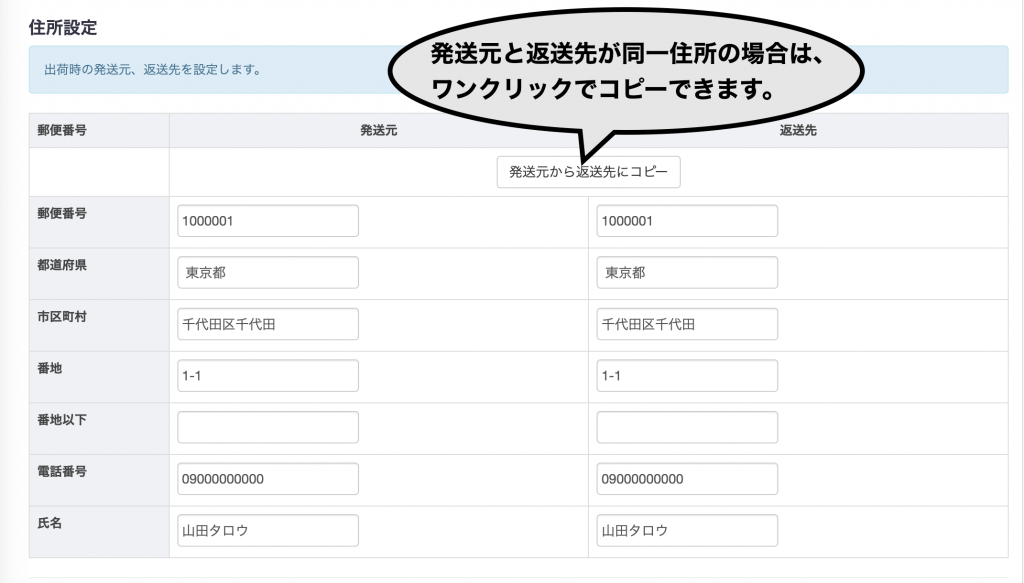Click the 氏名 row label
Viewport: 1024px width, 583px height.
pyautogui.click(x=50, y=523)
